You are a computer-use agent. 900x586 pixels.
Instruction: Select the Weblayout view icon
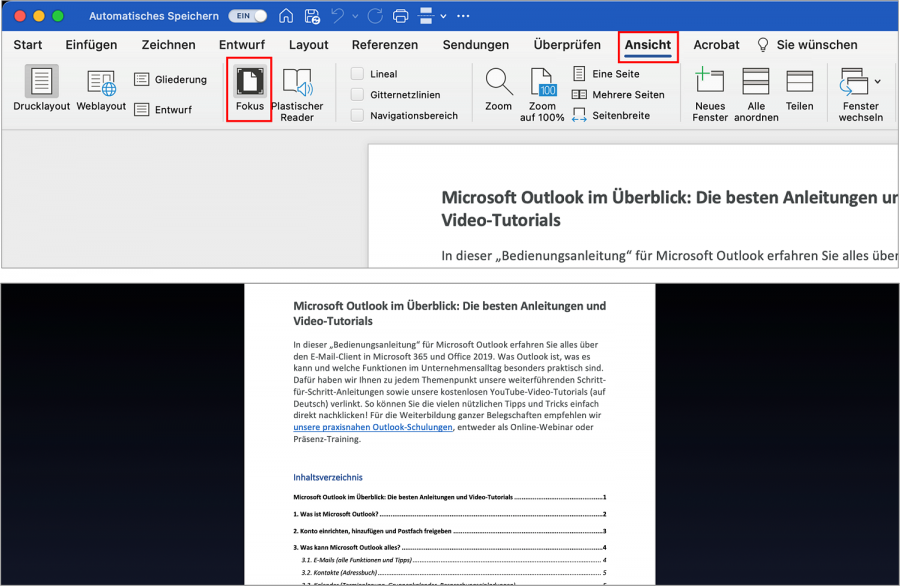click(100, 90)
